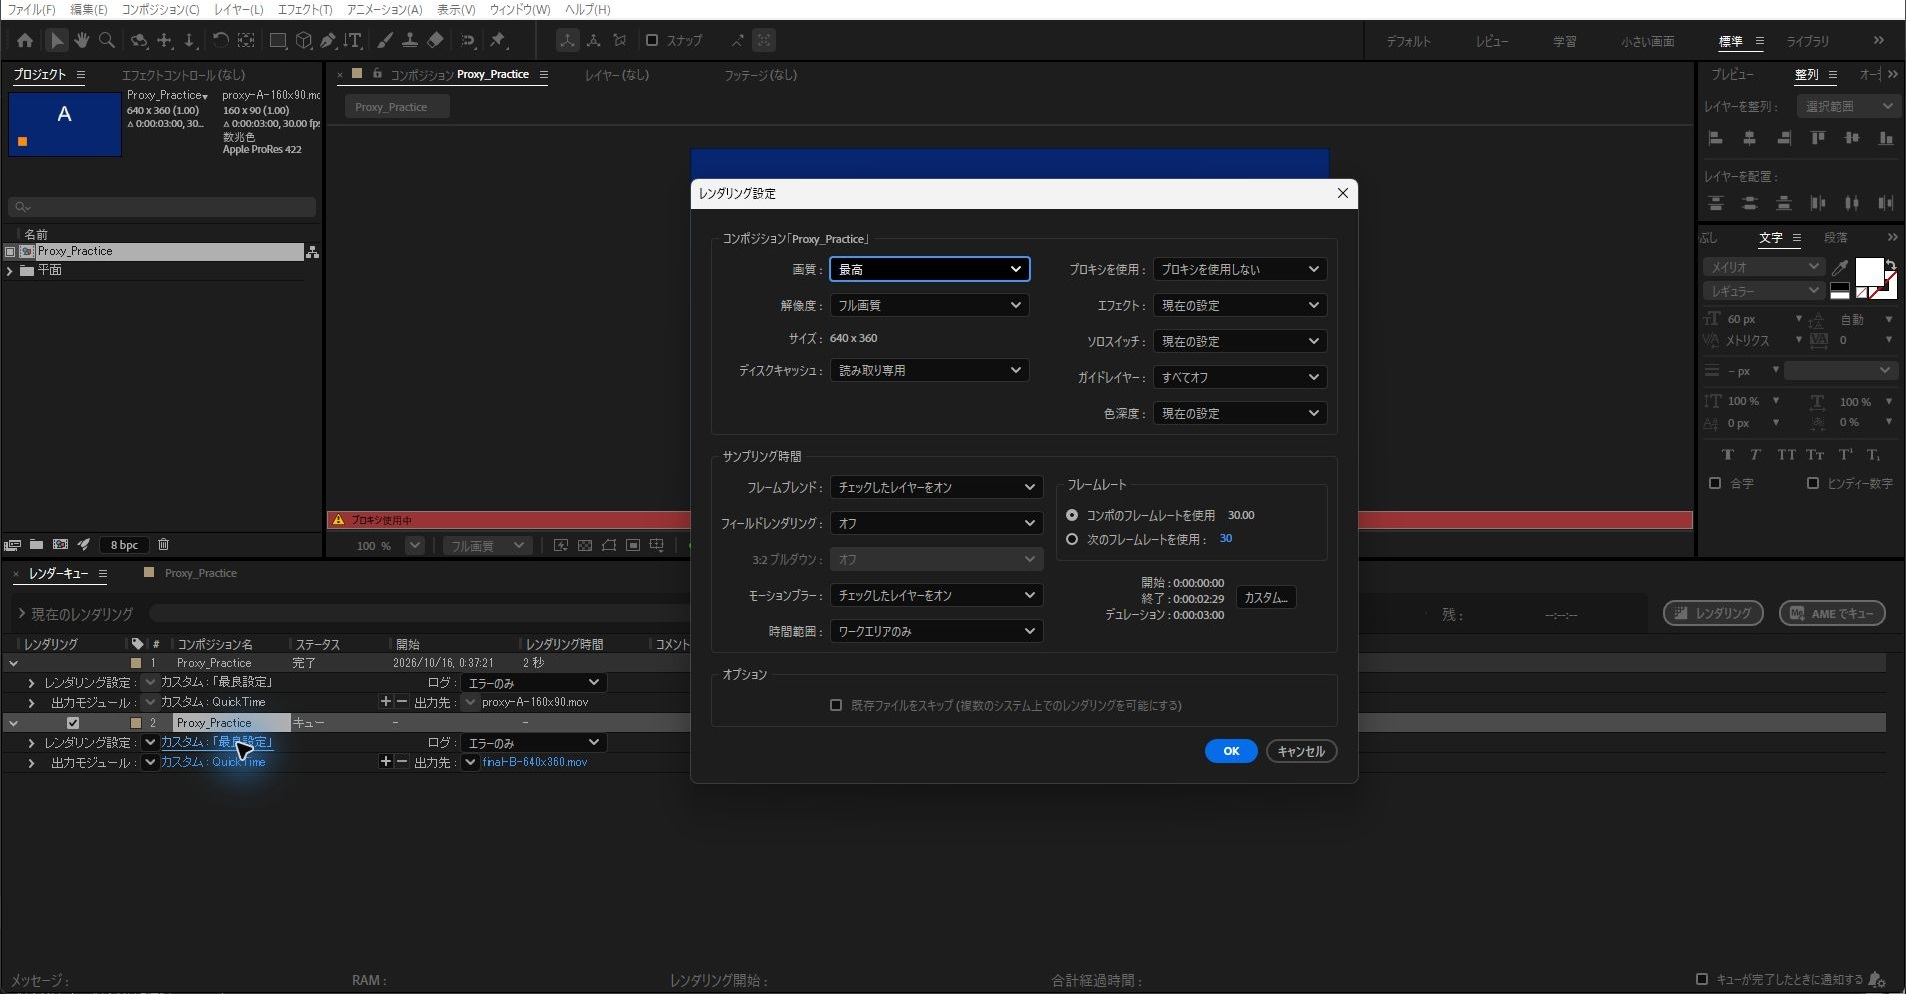Open the エフェクト menu

point(304,9)
